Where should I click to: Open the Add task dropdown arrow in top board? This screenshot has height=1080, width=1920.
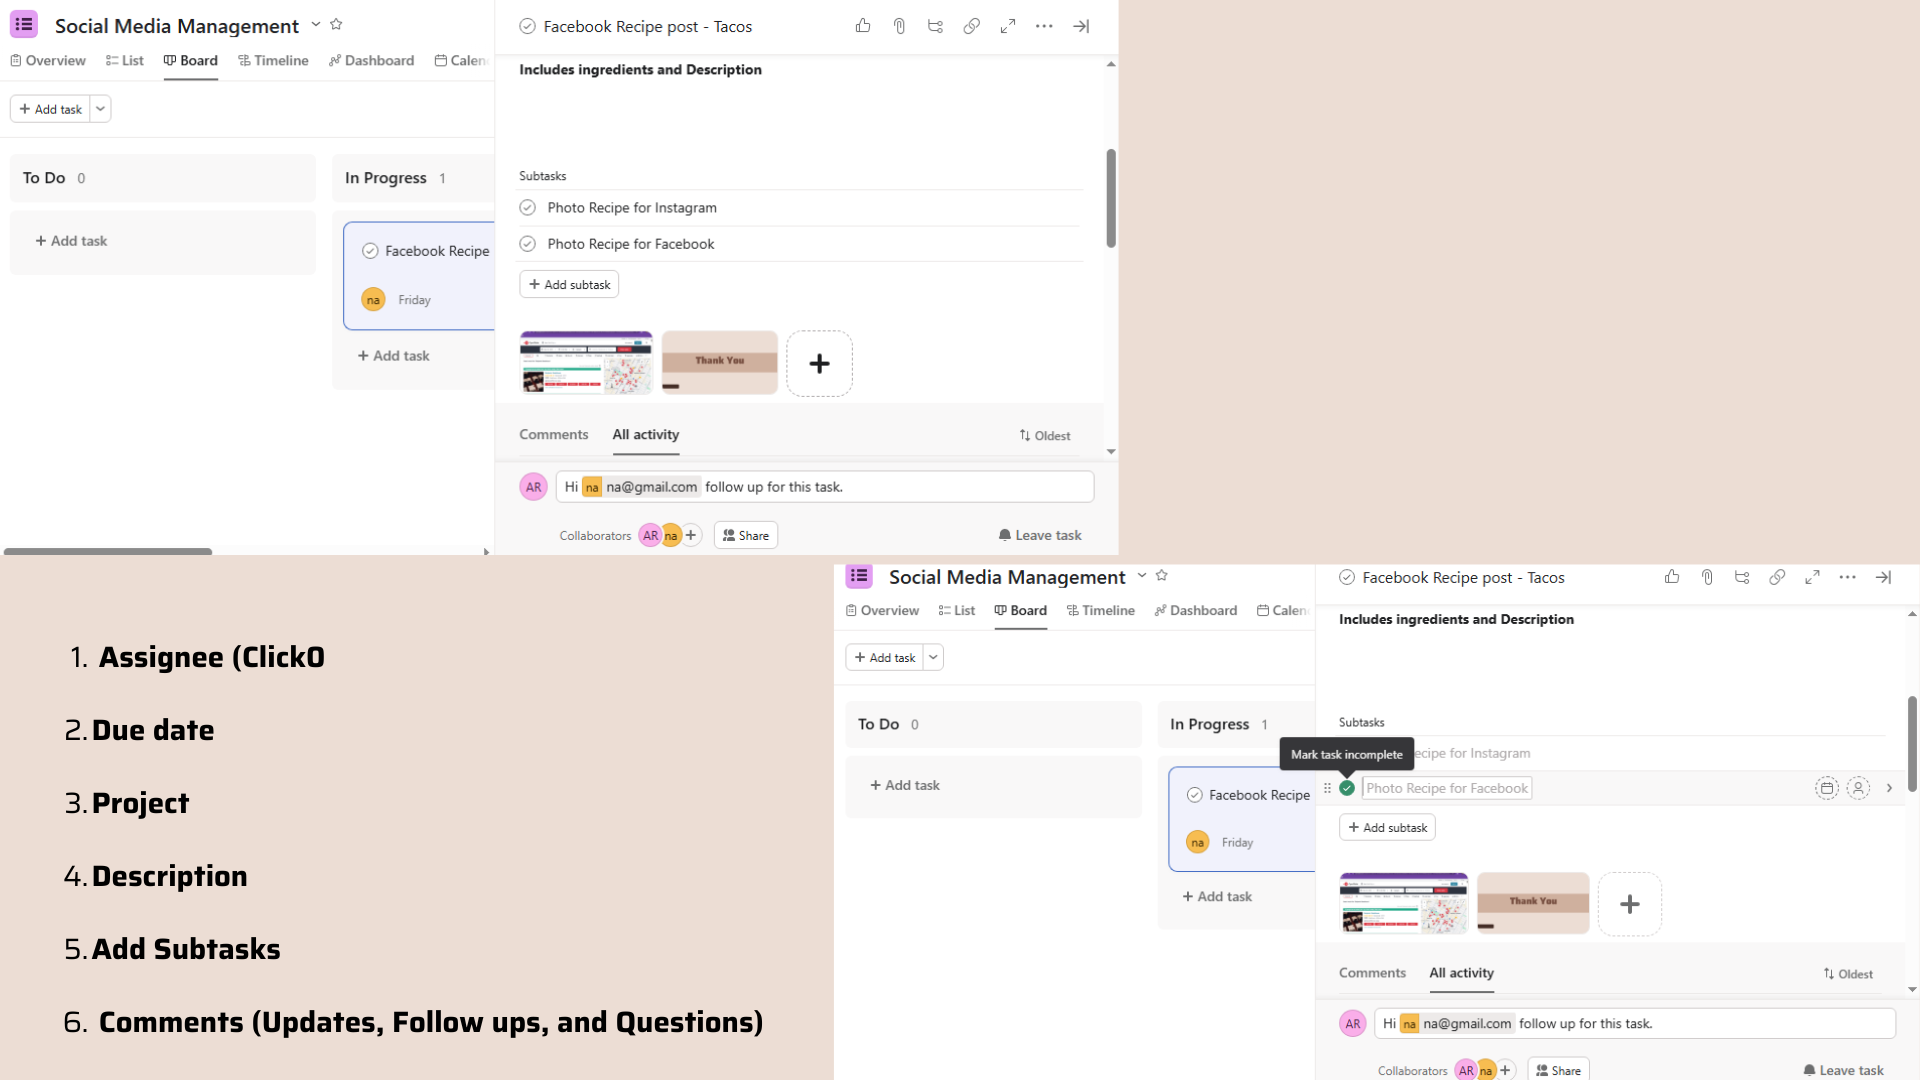click(101, 109)
